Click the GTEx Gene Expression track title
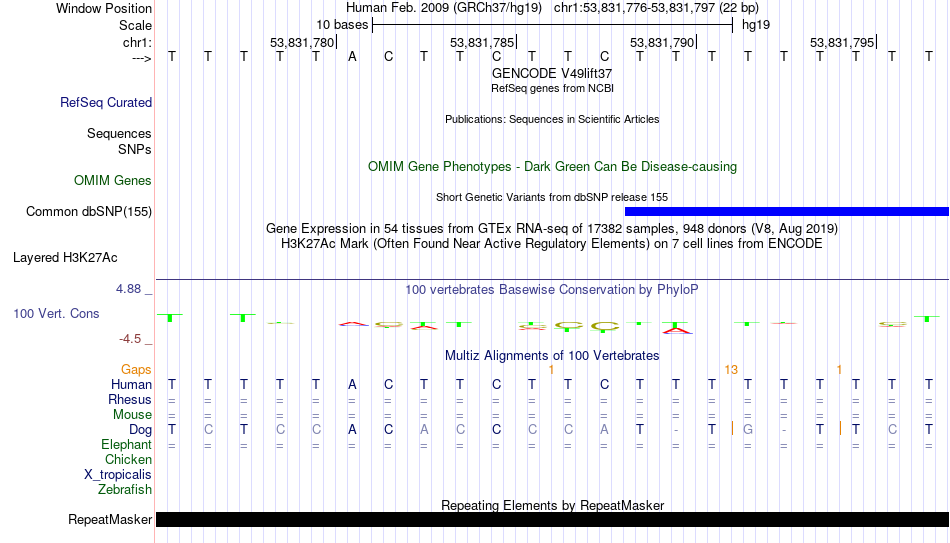This screenshot has height=543, width=950. [552, 228]
